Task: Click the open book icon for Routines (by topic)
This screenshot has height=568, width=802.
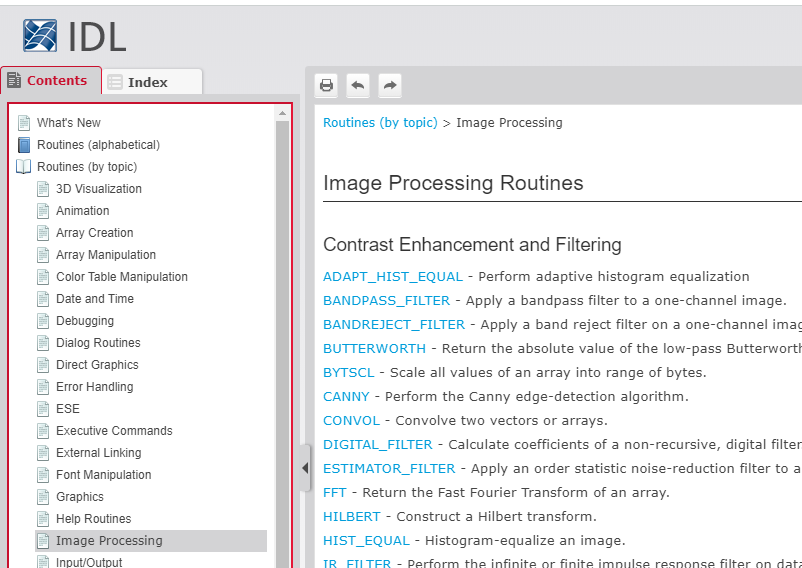Action: tap(24, 167)
